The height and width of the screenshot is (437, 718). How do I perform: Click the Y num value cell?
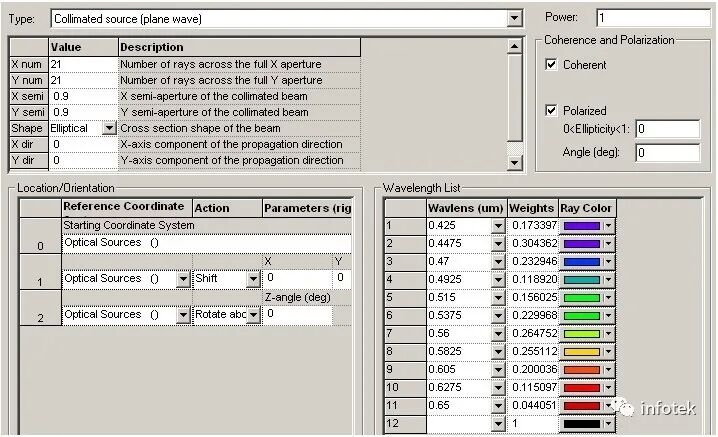83,80
